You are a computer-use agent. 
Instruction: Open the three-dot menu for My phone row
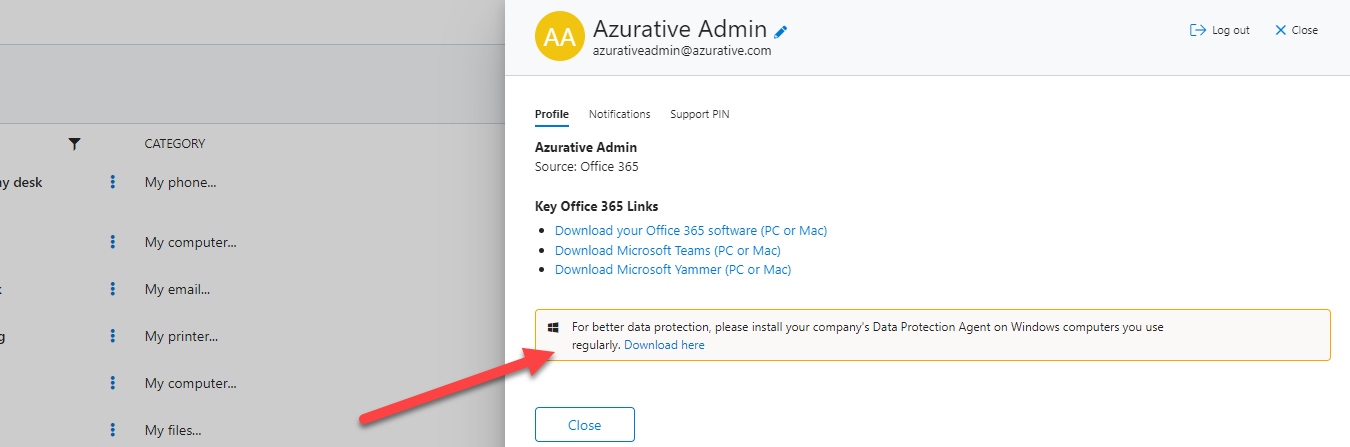[x=113, y=182]
